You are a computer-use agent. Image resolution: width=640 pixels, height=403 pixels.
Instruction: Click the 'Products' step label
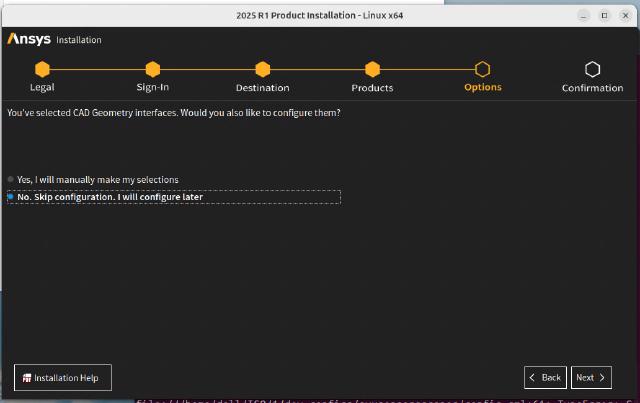click(x=372, y=88)
